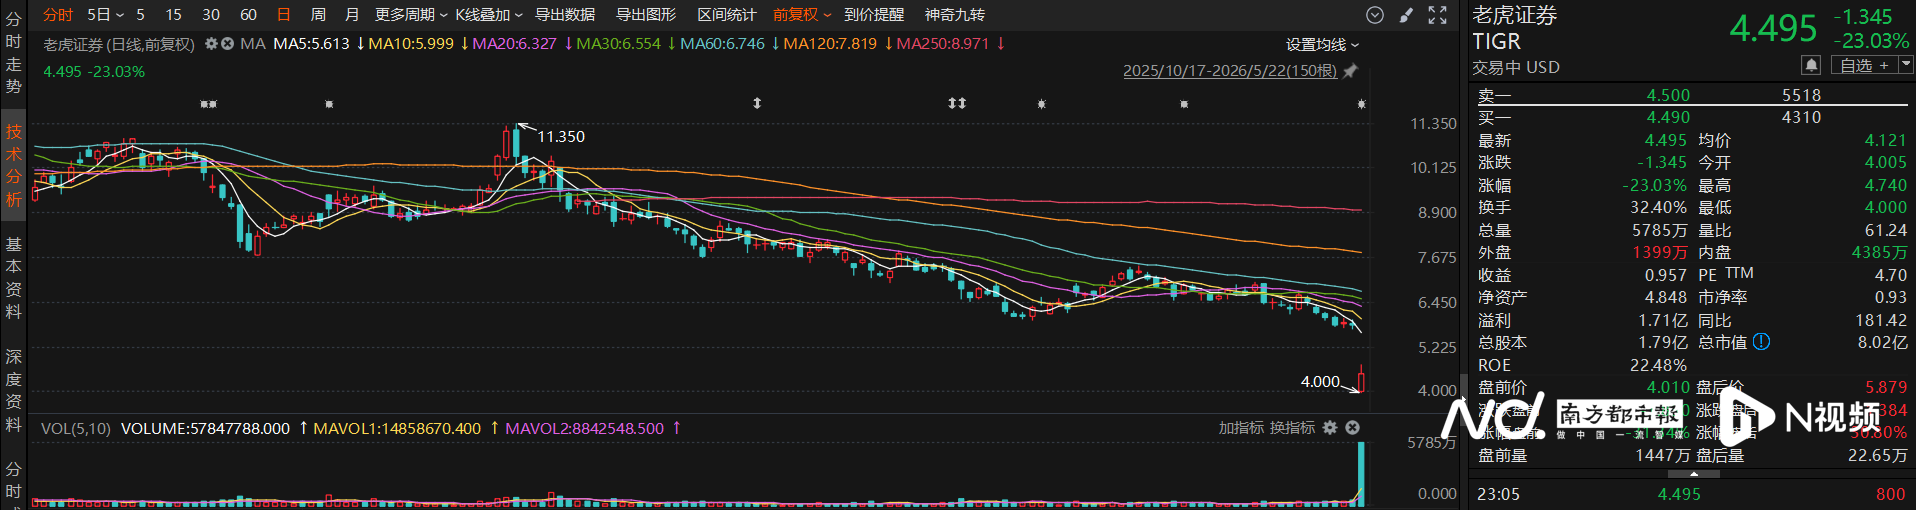This screenshot has height=510, width=1916.
Task: Toggle fullscreen chart view
Action: tap(1437, 15)
